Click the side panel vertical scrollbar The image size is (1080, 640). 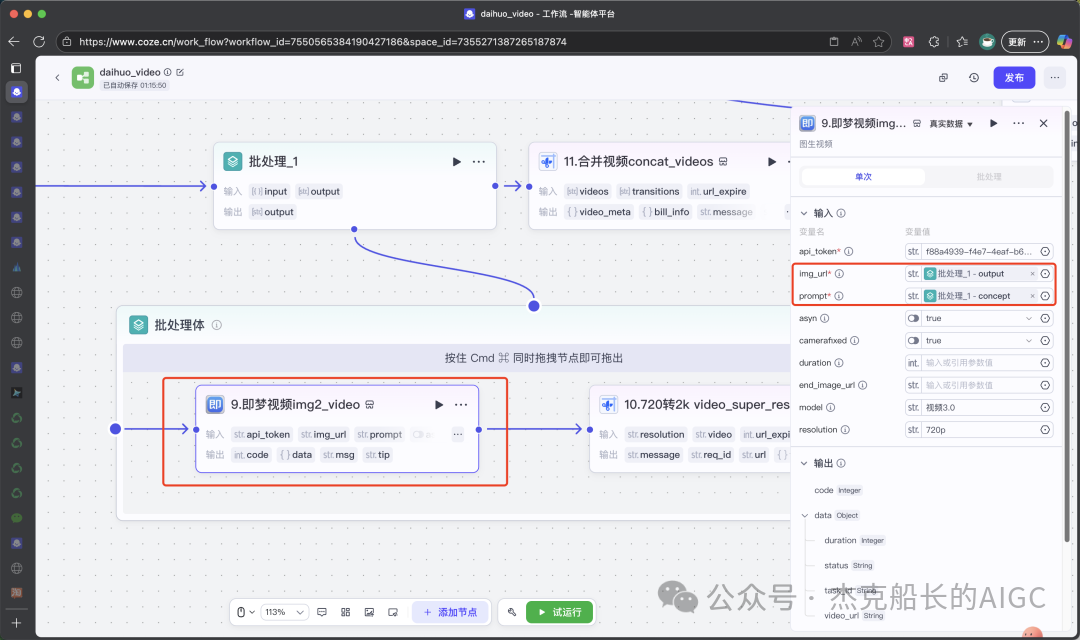(x=1066, y=327)
